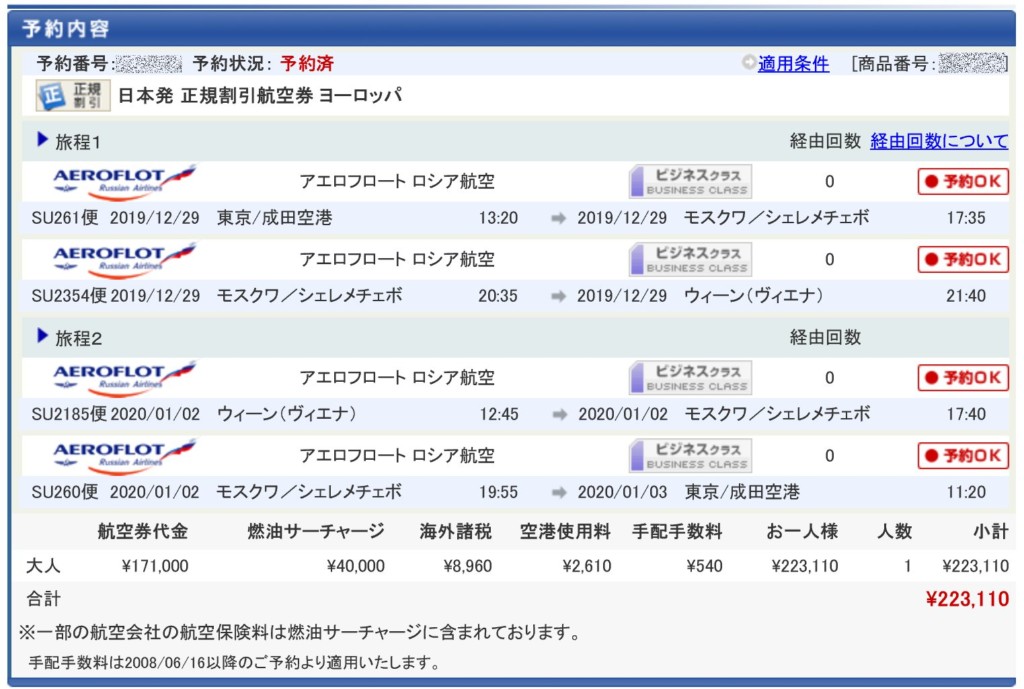Click the red 予約済 reservation status
The image size is (1024, 689).
click(x=307, y=64)
